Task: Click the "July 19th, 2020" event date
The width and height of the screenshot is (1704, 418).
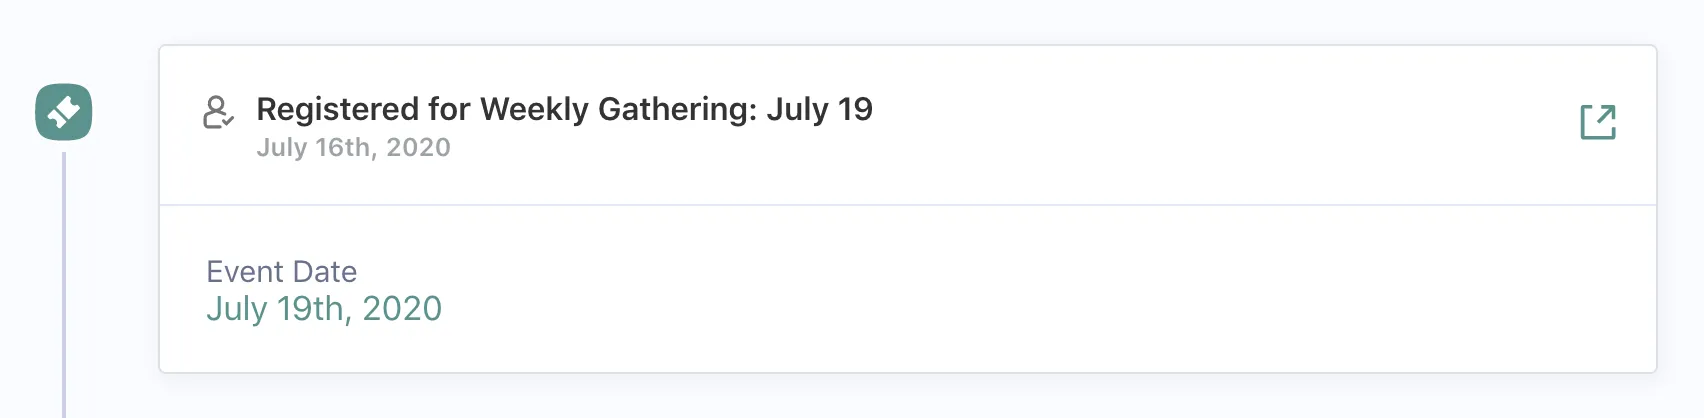Action: (x=324, y=309)
